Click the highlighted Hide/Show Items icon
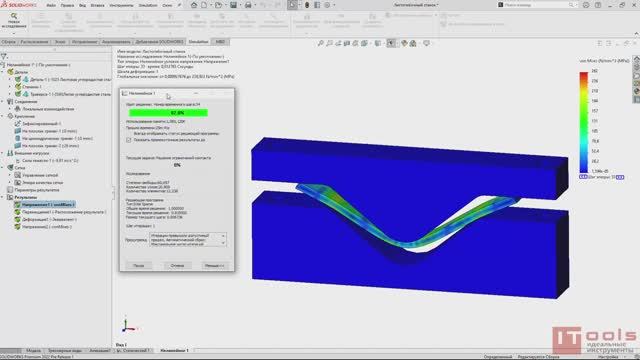 tap(391, 43)
